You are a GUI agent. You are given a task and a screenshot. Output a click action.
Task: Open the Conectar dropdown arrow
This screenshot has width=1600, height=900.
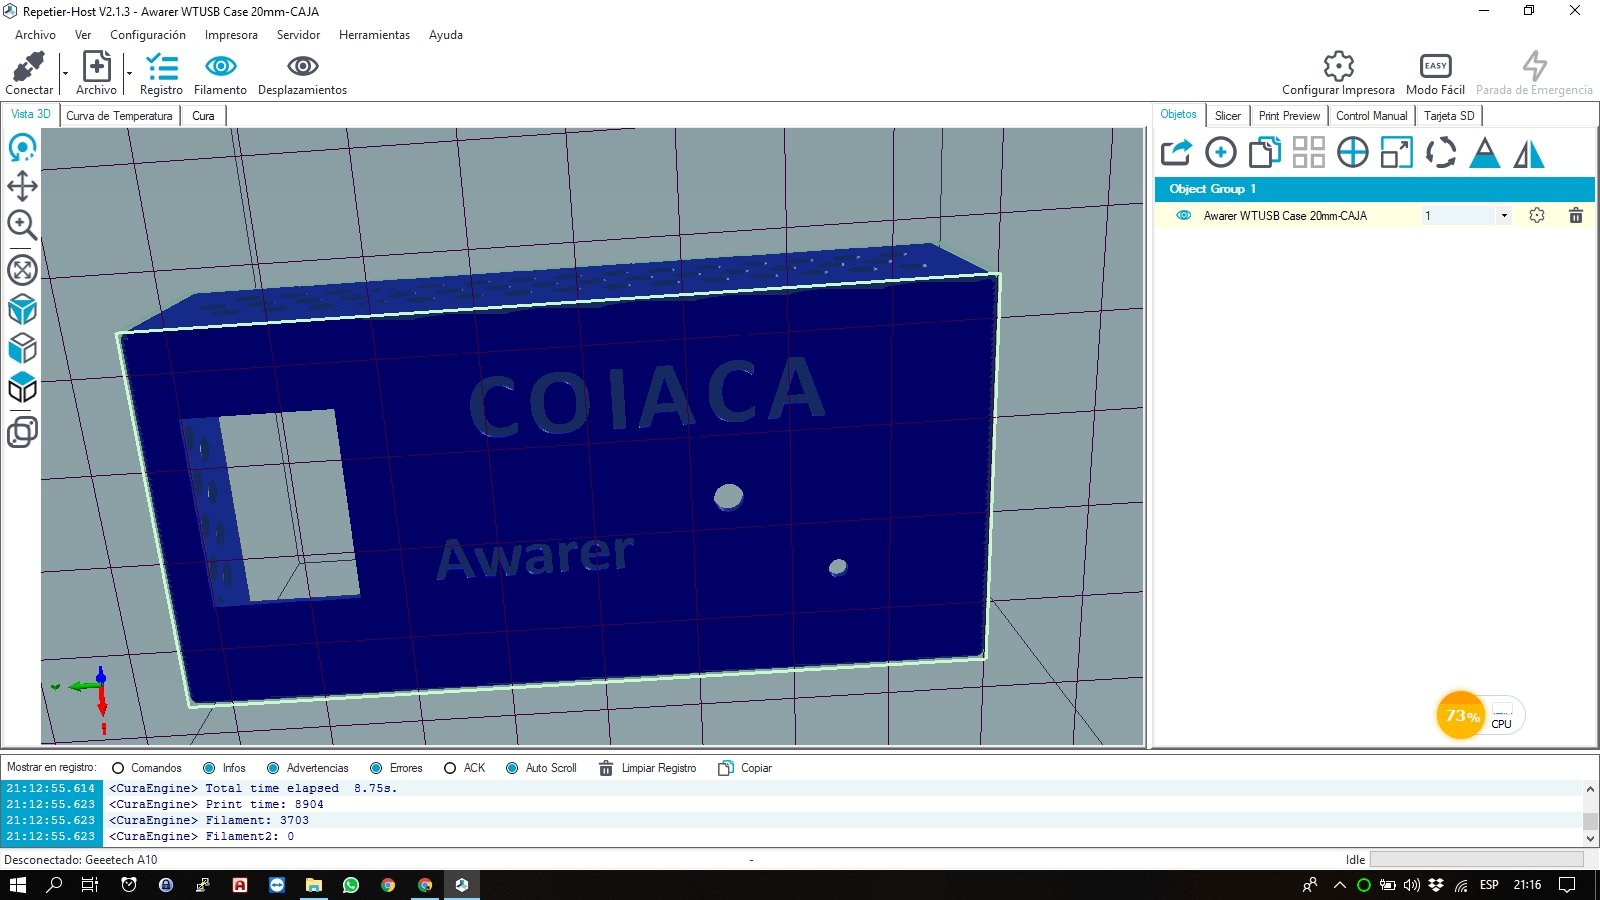(65, 73)
